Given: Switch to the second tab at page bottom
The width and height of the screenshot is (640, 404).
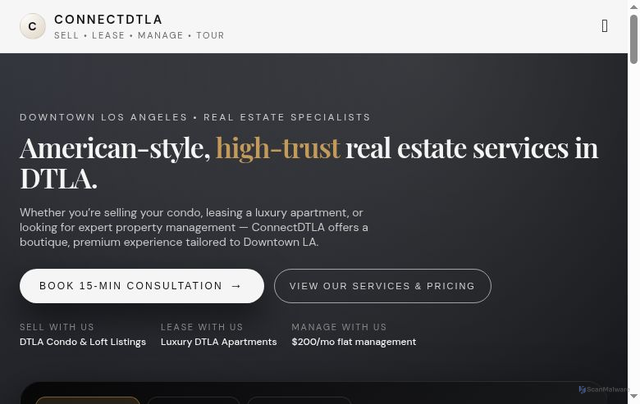Looking at the screenshot, I should point(194,400).
